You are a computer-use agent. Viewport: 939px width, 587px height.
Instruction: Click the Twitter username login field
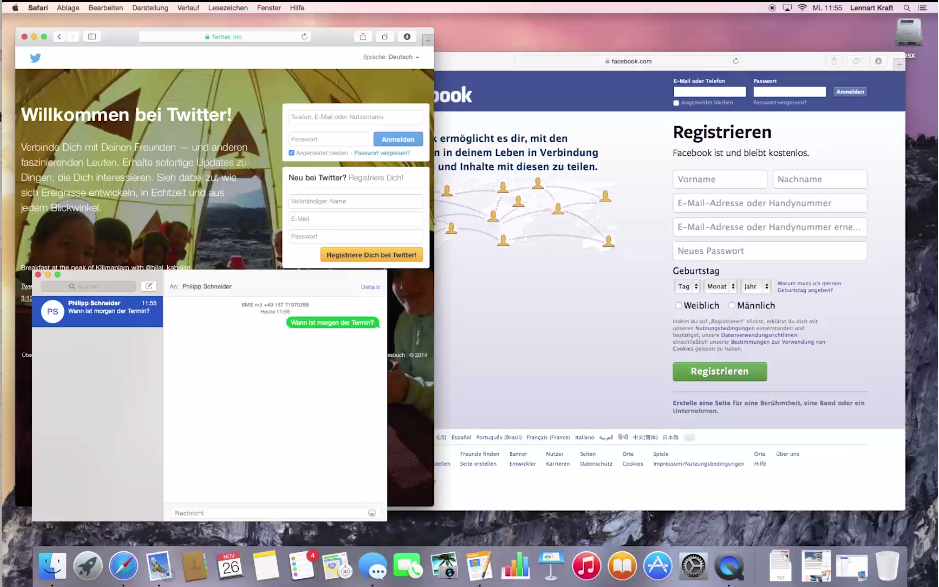coord(356,117)
